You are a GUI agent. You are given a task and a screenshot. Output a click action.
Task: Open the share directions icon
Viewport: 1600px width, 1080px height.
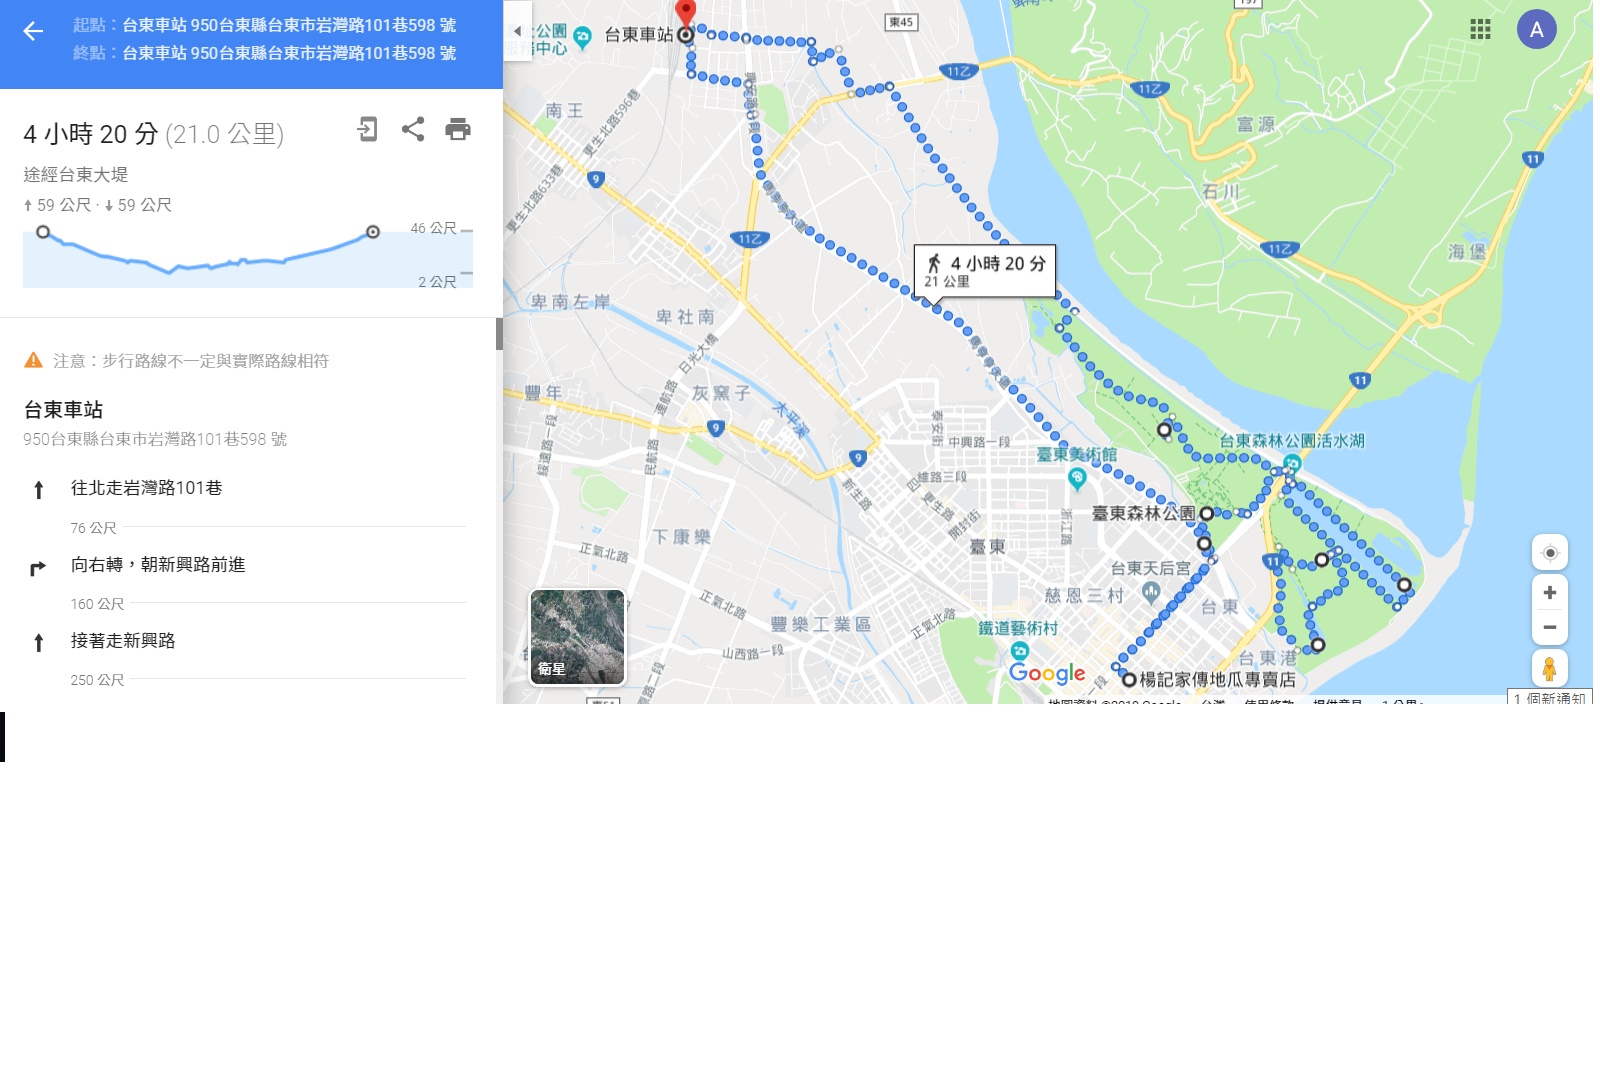(x=413, y=129)
